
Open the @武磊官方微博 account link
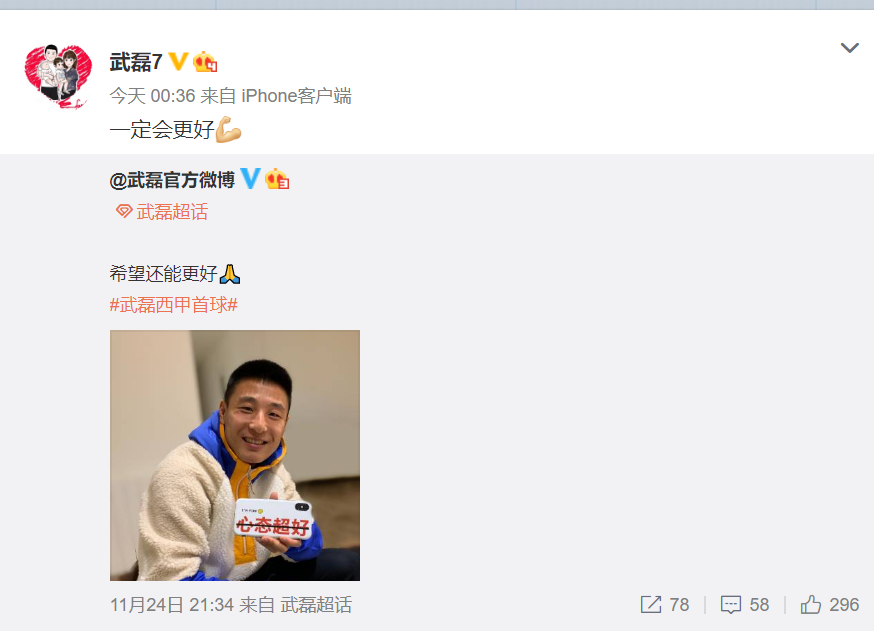click(172, 180)
